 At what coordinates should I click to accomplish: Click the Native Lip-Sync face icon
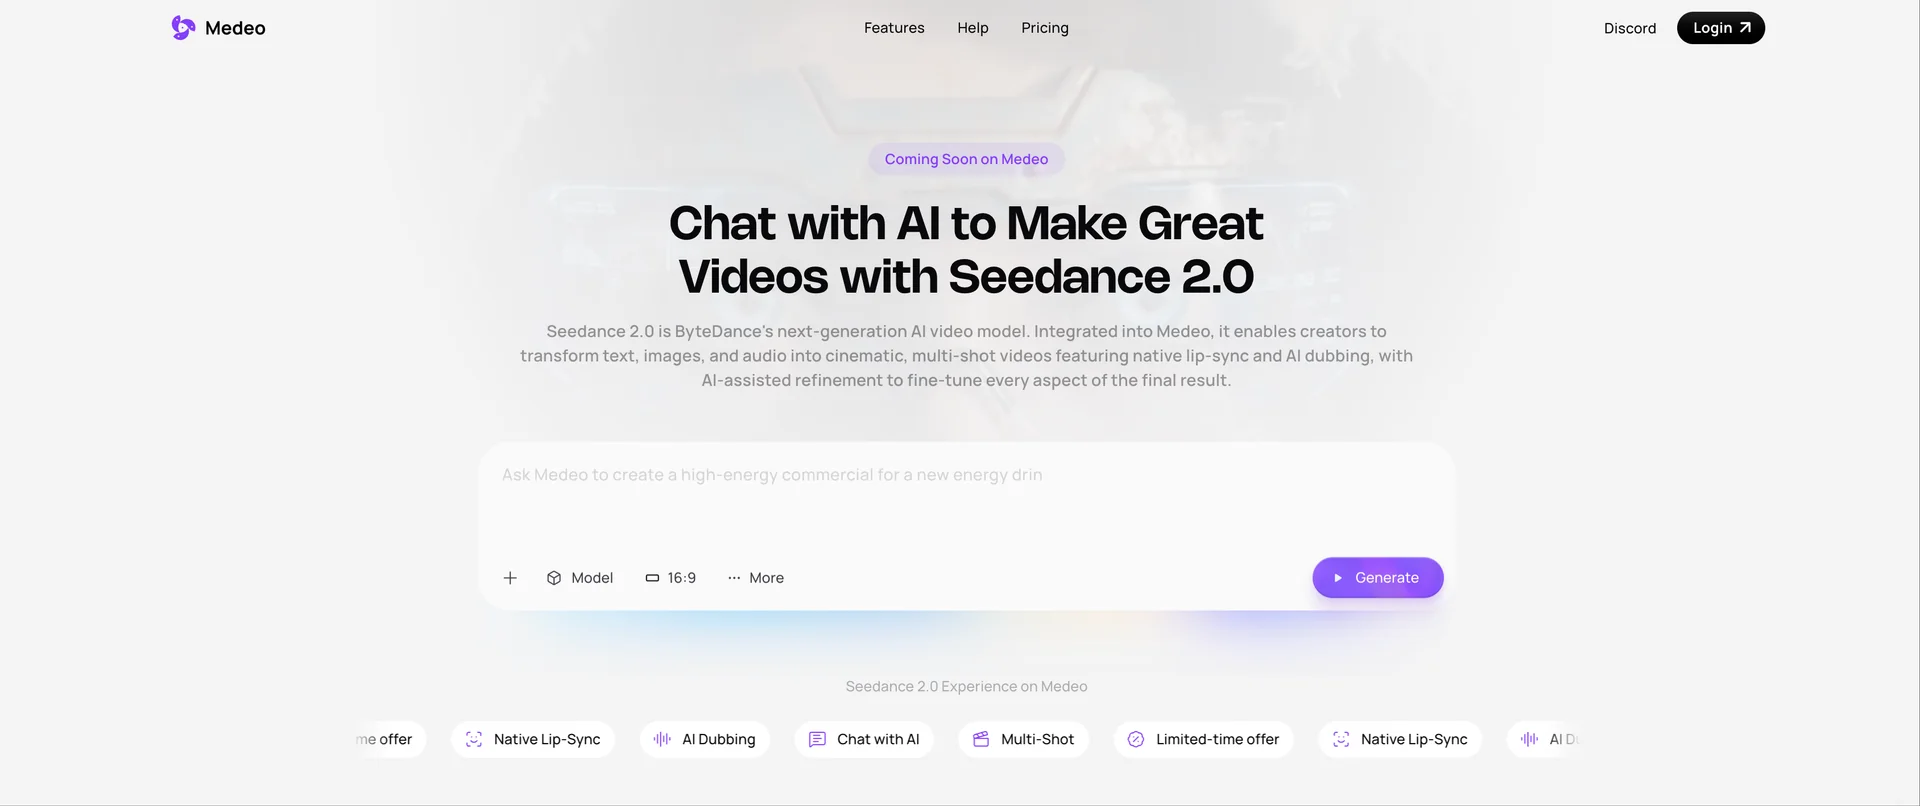474,739
